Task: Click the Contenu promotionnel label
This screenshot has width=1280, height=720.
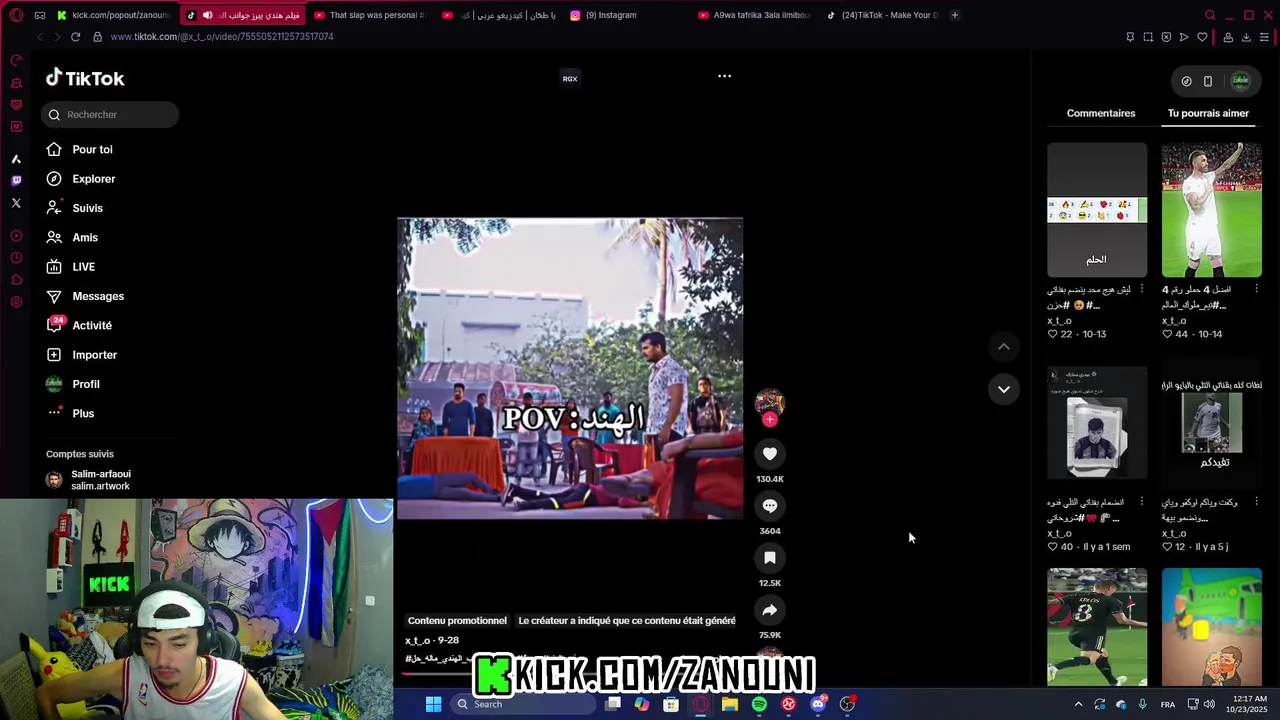Action: (x=457, y=621)
